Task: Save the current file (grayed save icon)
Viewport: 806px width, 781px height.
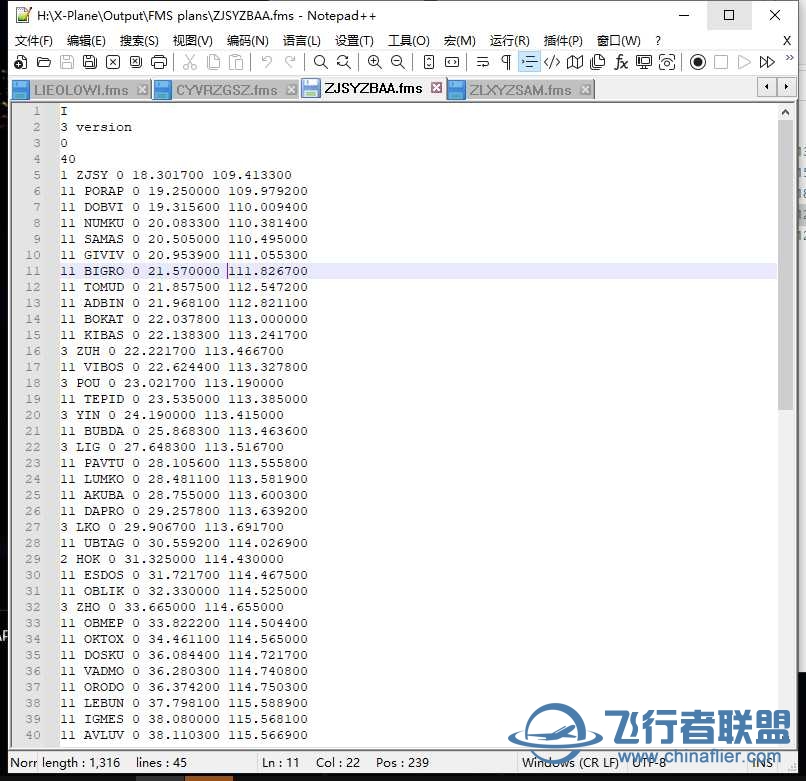Action: (67, 62)
